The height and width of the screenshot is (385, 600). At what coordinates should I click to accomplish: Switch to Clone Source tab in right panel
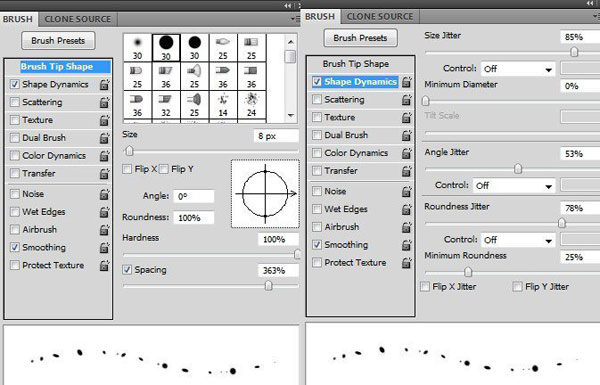click(380, 16)
